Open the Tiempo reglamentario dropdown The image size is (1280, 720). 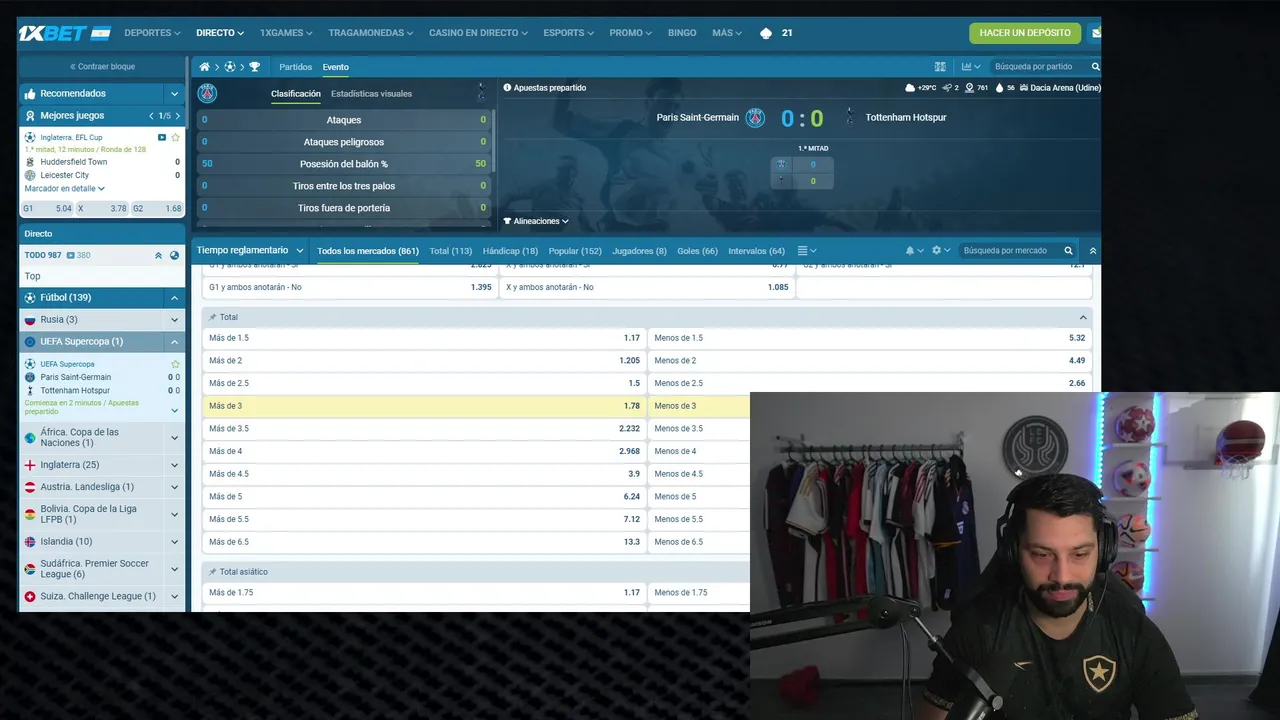(x=250, y=251)
